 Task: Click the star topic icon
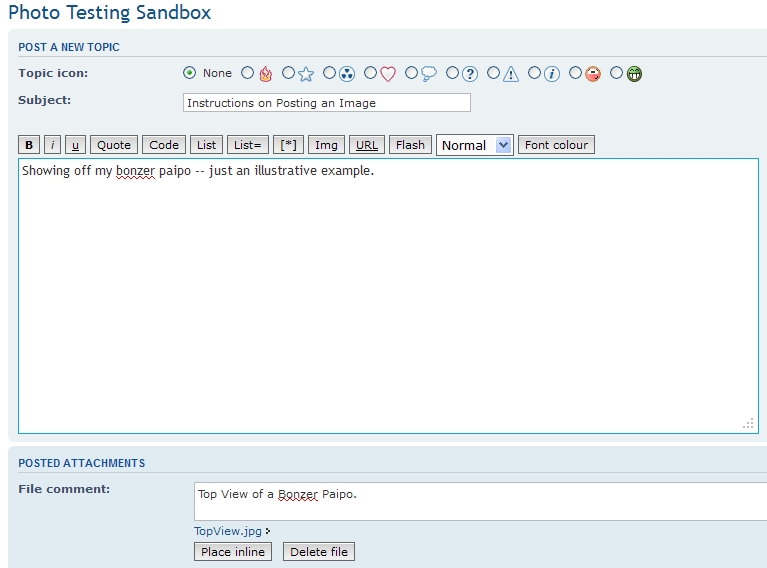click(306, 74)
